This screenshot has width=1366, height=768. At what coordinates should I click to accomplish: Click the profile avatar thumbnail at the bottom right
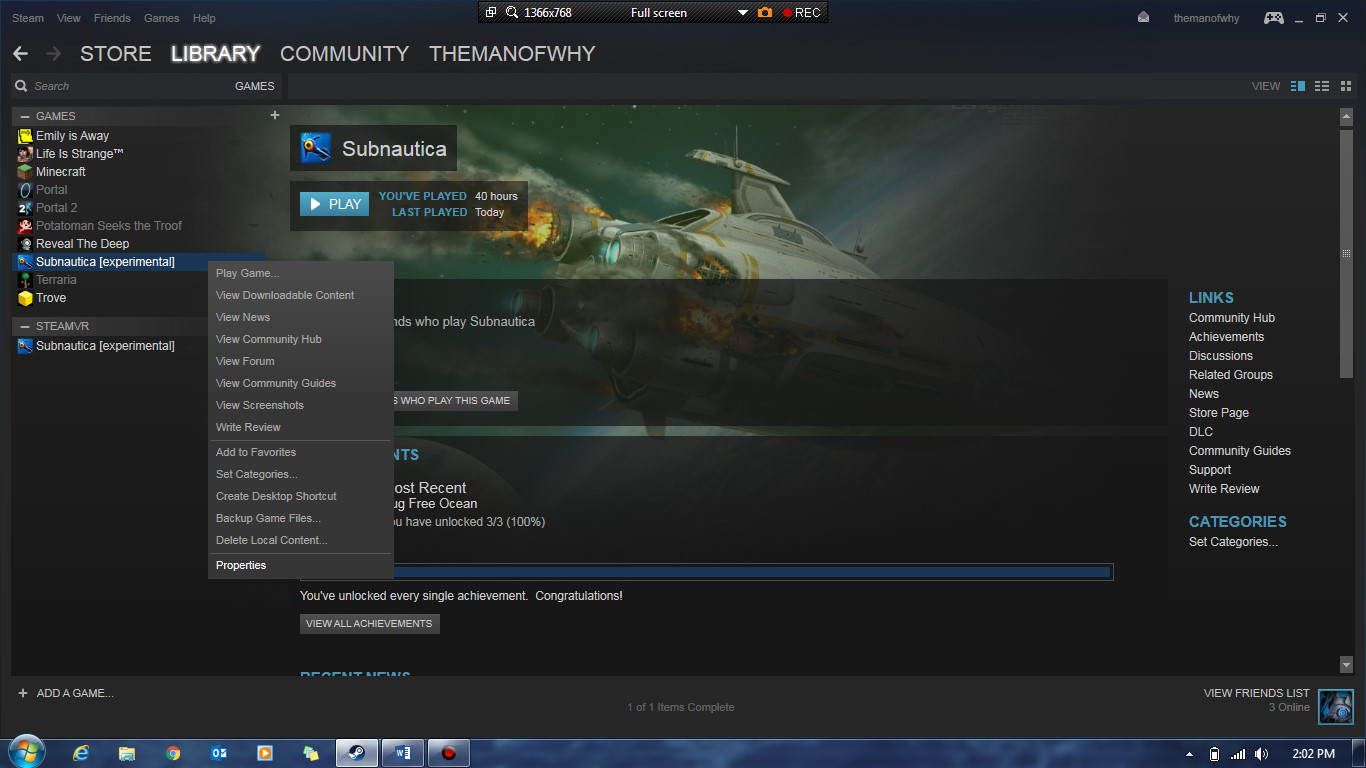[x=1336, y=706]
